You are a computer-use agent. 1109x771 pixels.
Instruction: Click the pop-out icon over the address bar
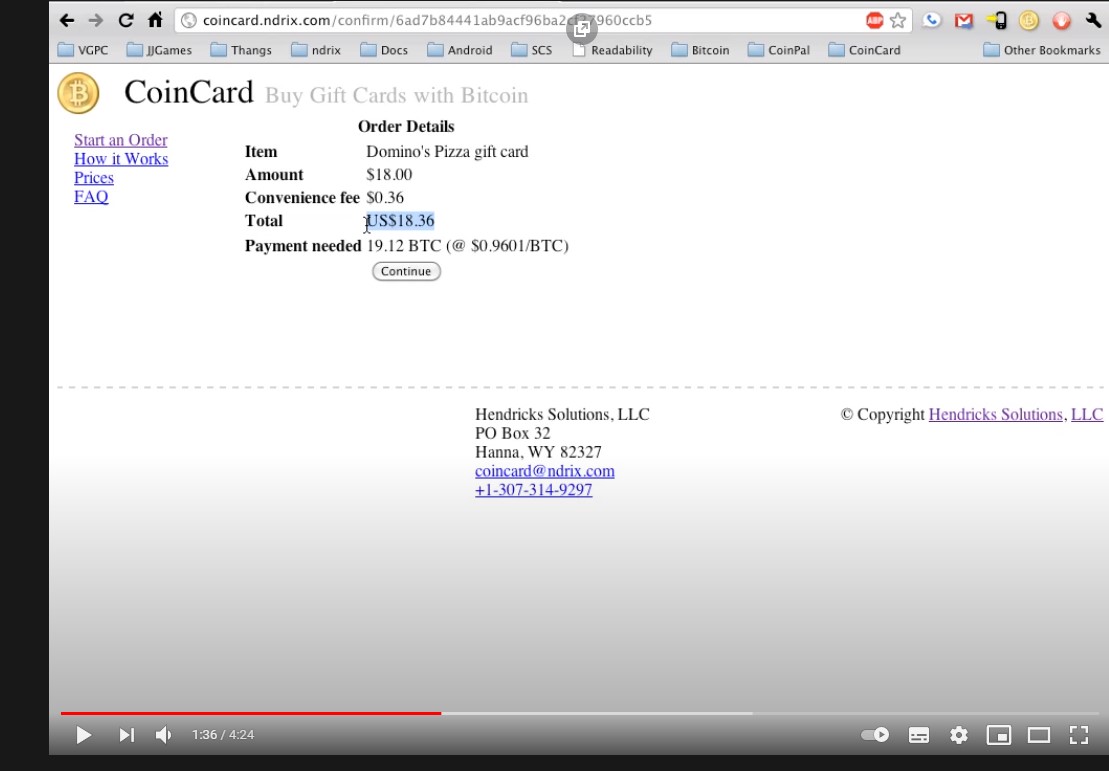pos(581,28)
